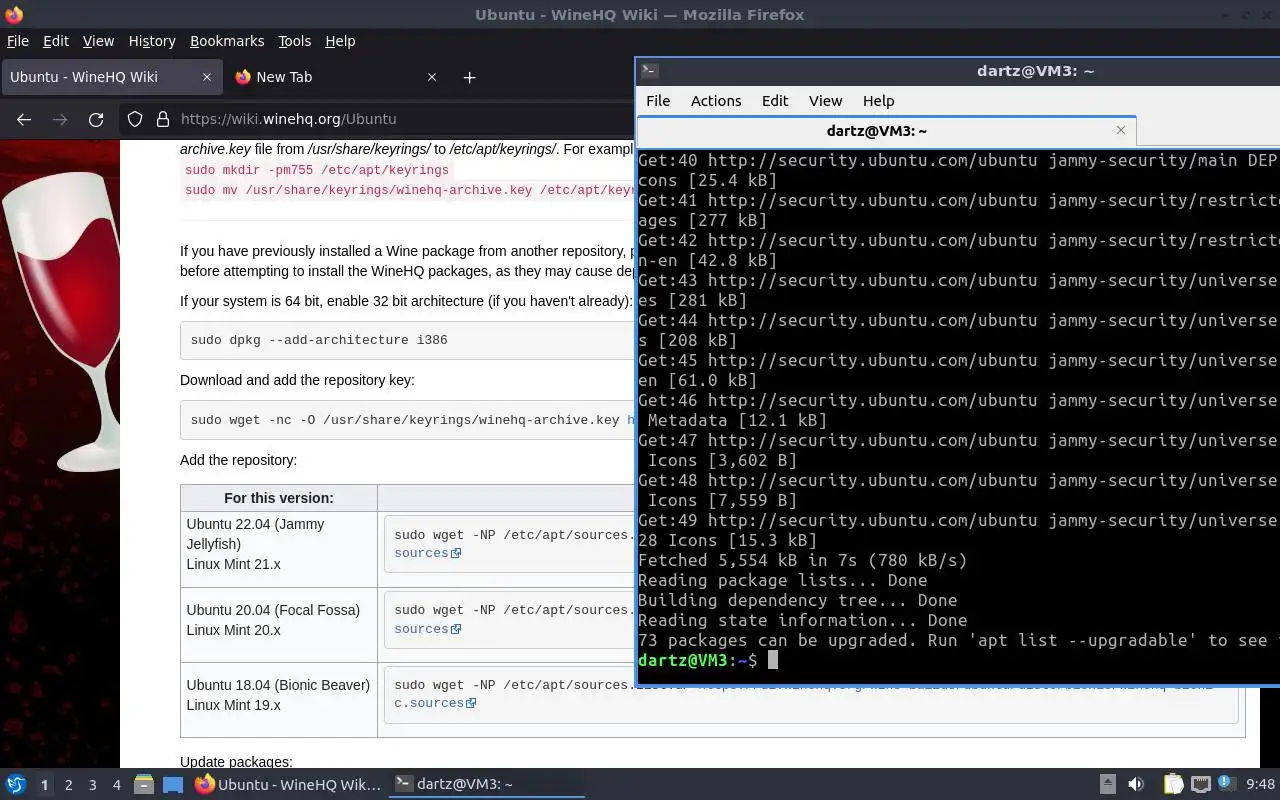Viewport: 1280px width, 800px height.
Task: Switch to workspace 1
Action: point(44,785)
